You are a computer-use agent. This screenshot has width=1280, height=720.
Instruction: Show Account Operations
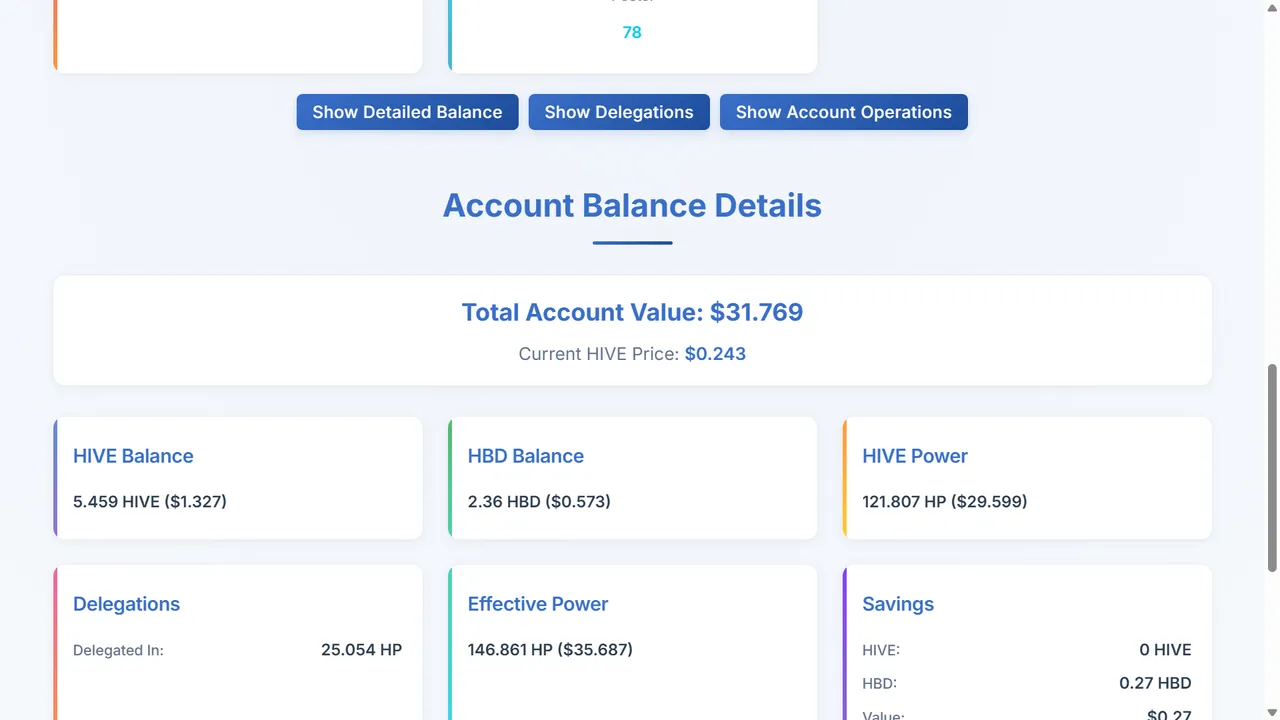coord(844,112)
